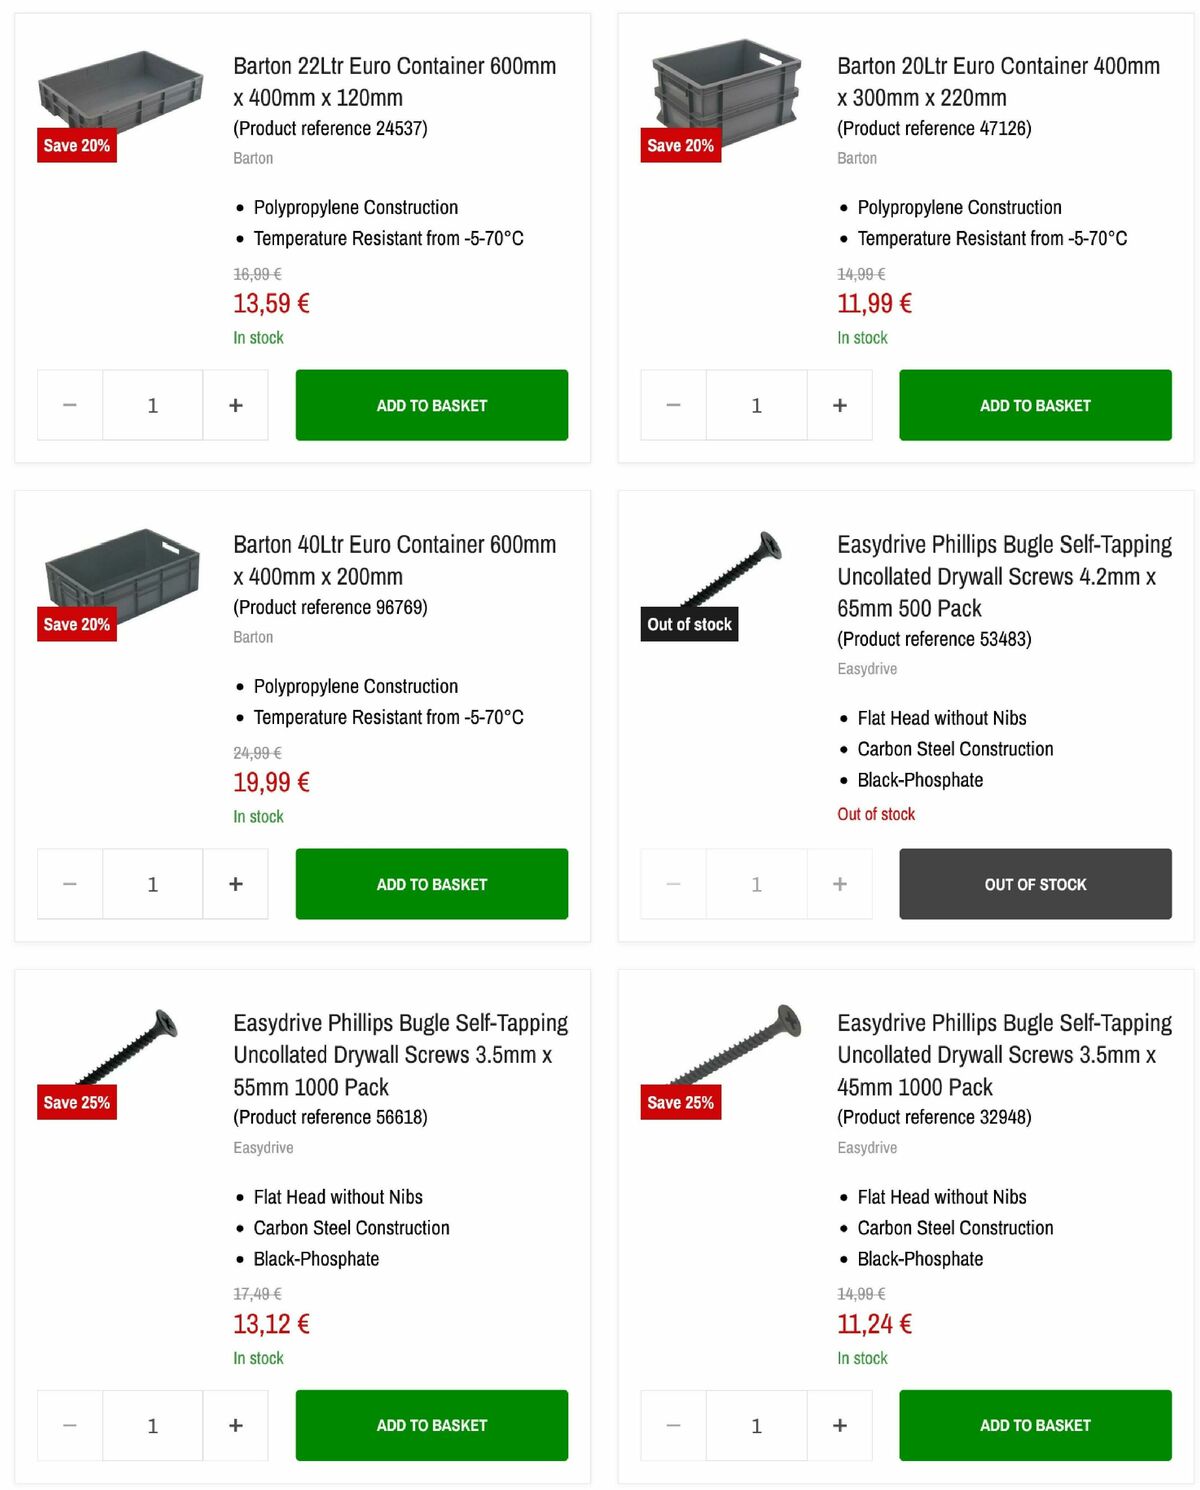1200x1490 pixels.
Task: View Barton 20Ltr container product image
Action: (724, 90)
